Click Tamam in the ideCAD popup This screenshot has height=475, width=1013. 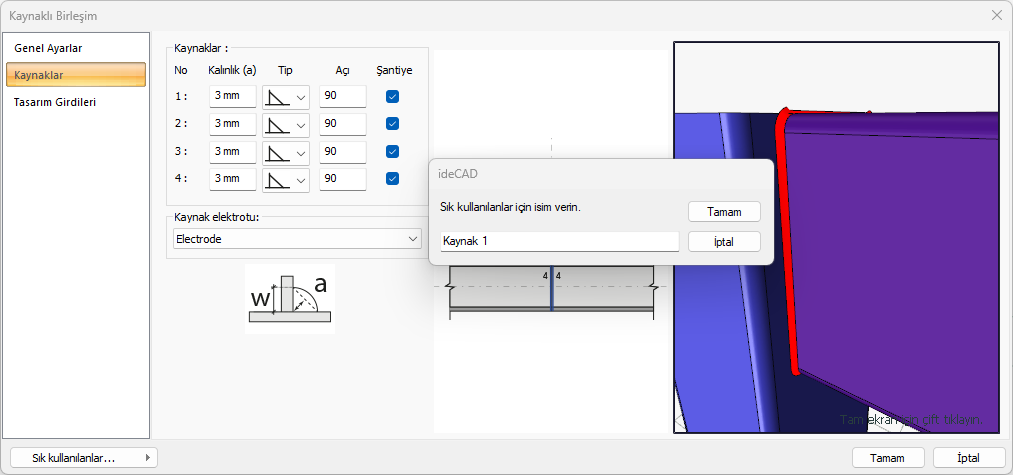click(x=724, y=212)
